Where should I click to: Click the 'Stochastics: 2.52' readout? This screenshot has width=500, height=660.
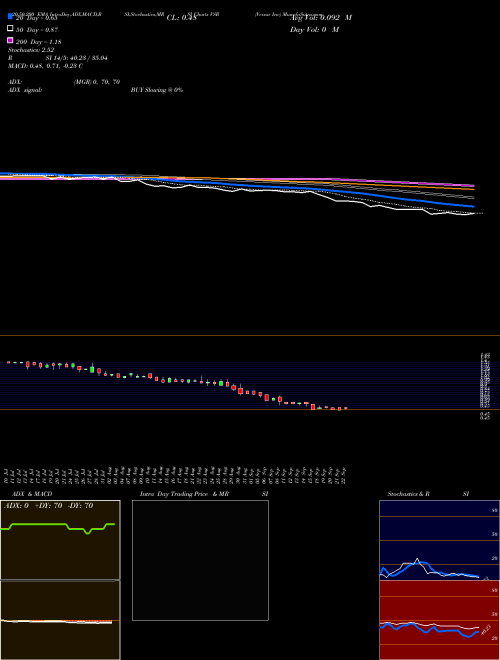click(31, 50)
